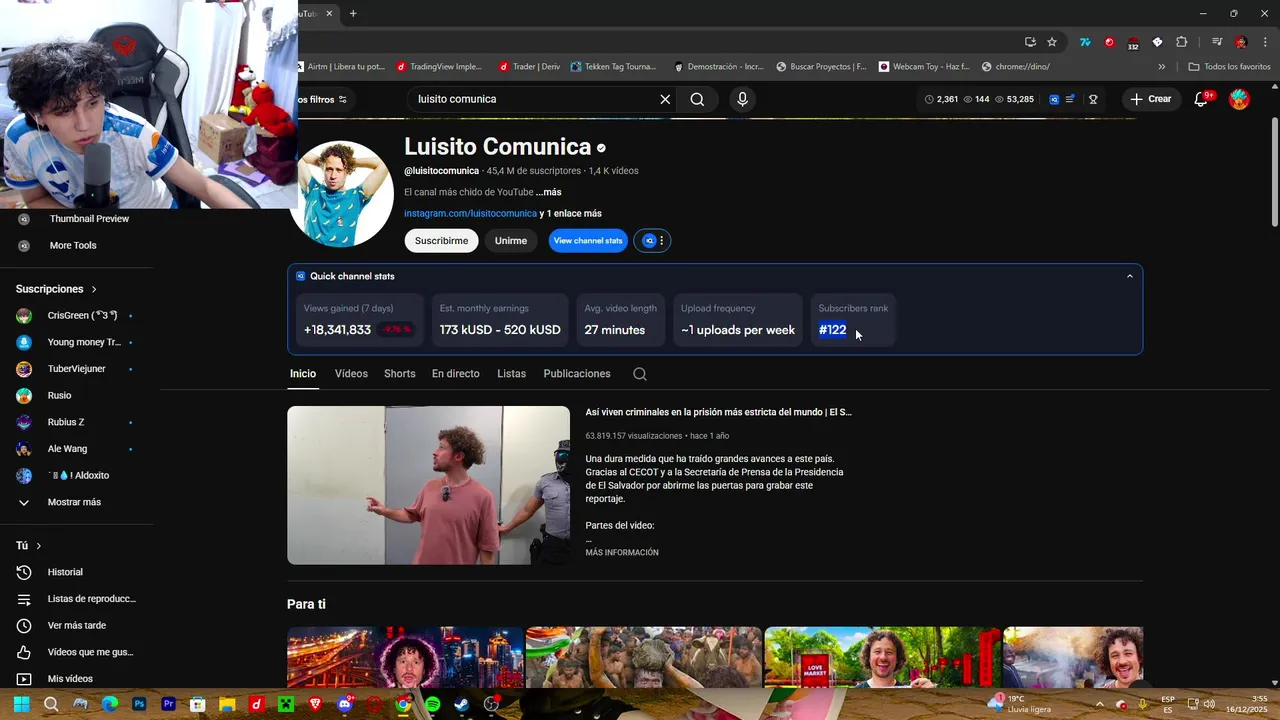1280x720 pixels.
Task: Click MÁS INFORMACIÓN under the video description
Action: click(x=622, y=553)
